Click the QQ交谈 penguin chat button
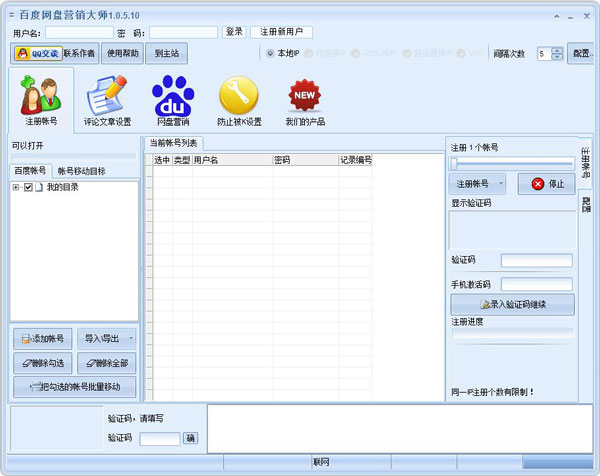Image resolution: width=600 pixels, height=476 pixels. tap(38, 53)
